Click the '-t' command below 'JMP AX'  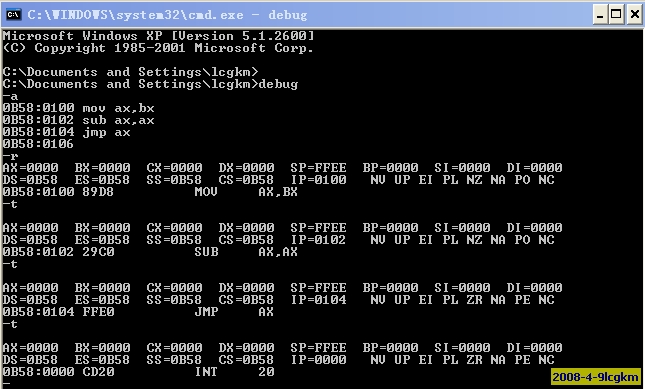coord(11,324)
